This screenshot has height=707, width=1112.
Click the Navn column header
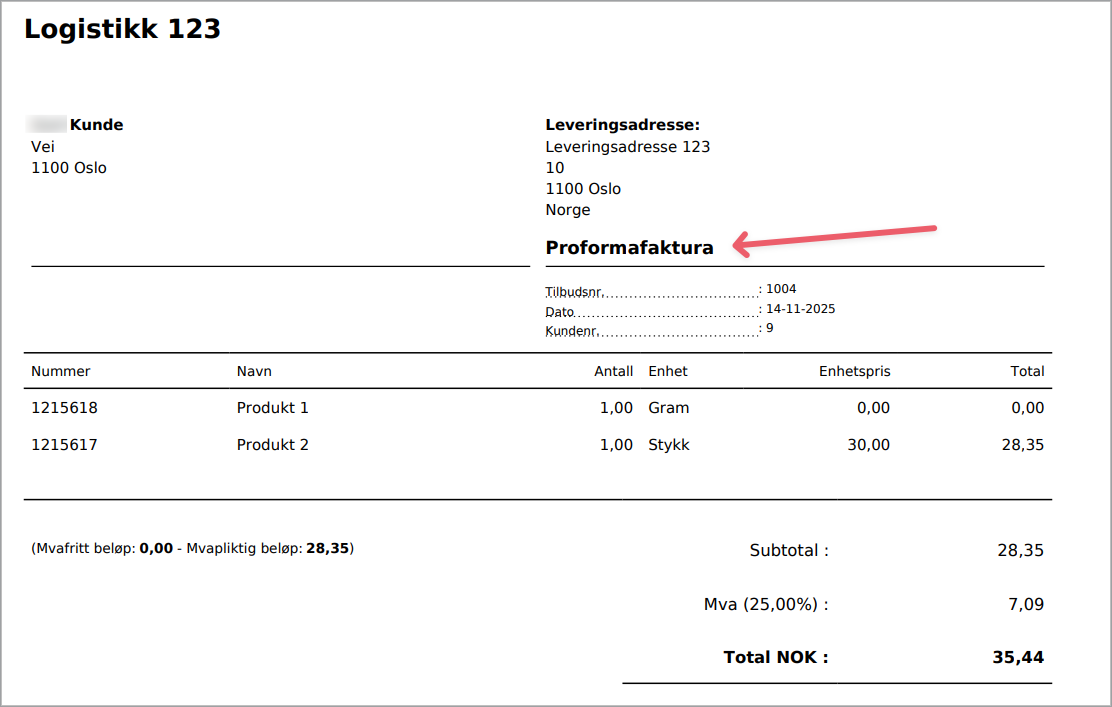tap(254, 371)
